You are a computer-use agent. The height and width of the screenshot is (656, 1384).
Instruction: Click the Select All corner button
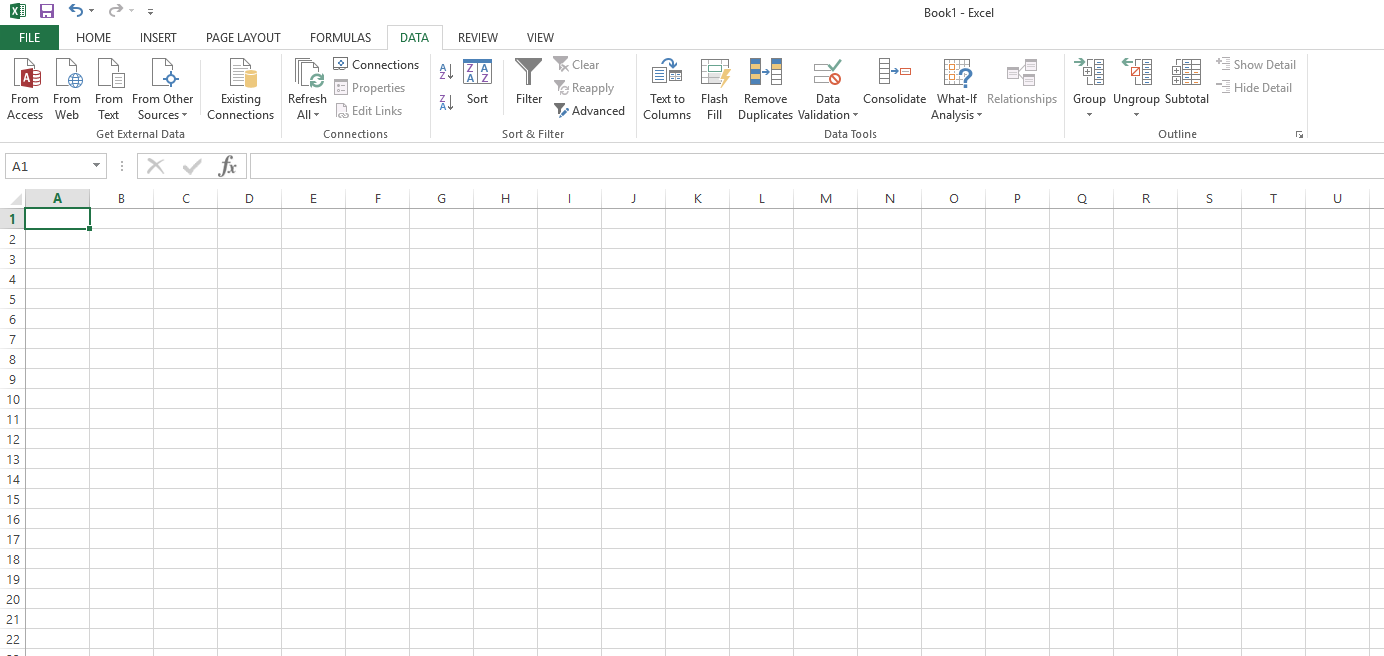[12, 198]
